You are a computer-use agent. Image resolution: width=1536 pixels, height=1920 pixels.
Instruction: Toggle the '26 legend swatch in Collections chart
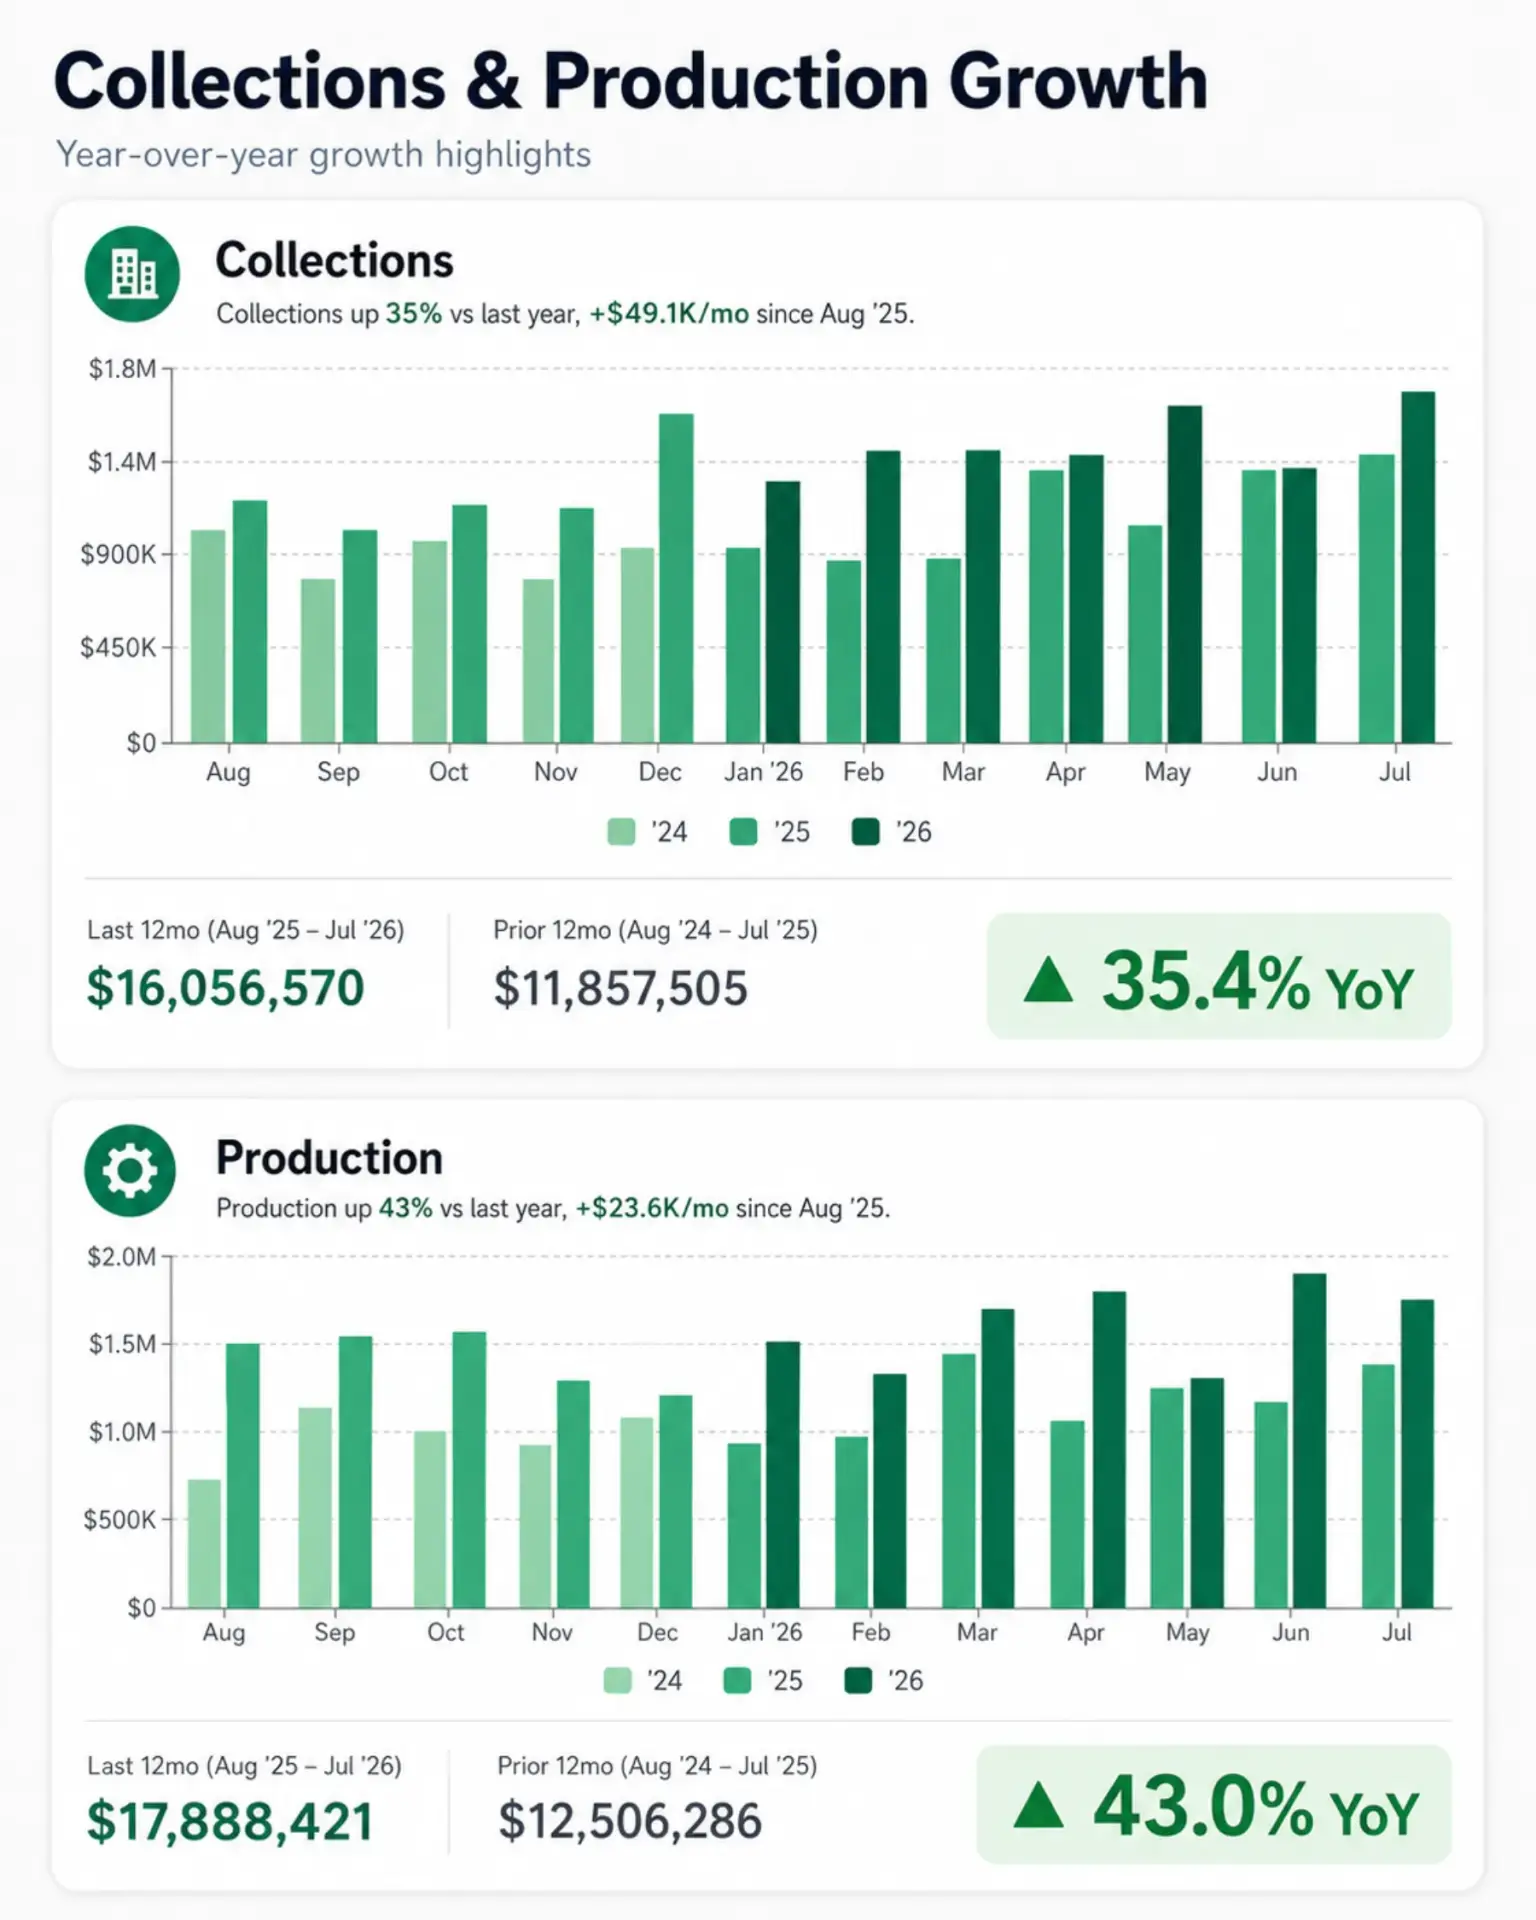click(x=865, y=832)
